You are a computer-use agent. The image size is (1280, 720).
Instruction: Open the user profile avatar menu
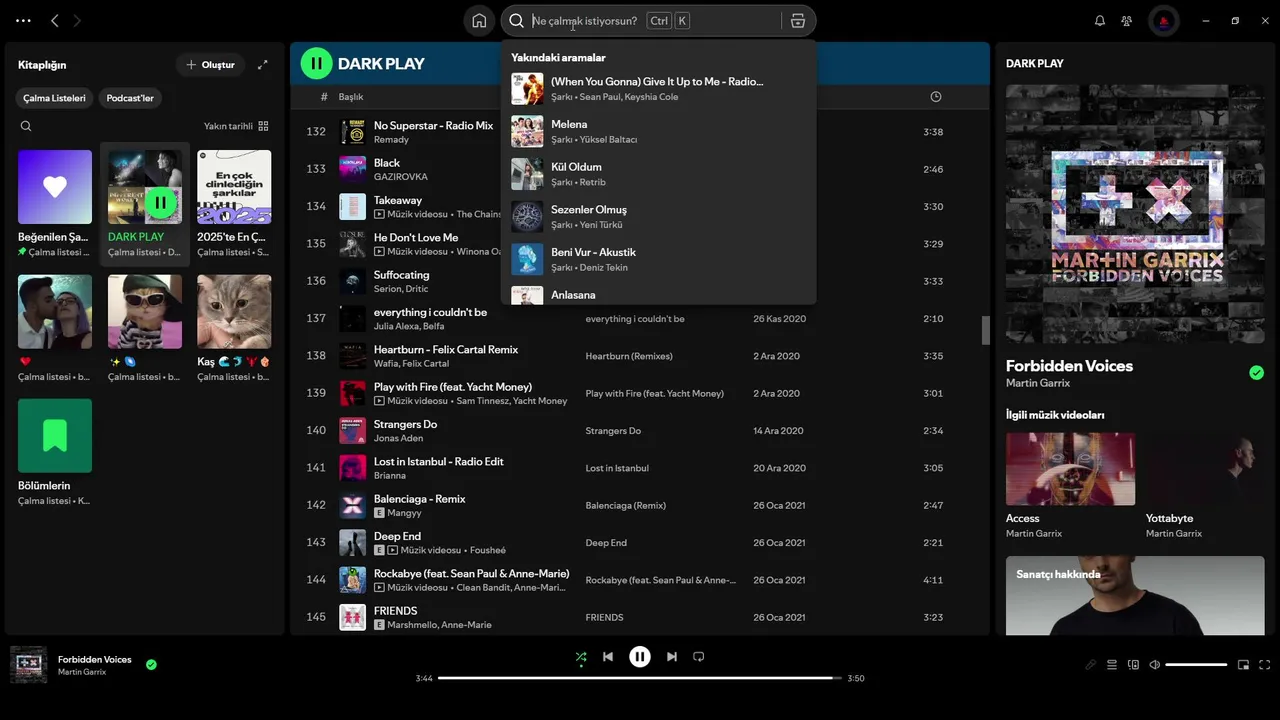(x=1164, y=20)
